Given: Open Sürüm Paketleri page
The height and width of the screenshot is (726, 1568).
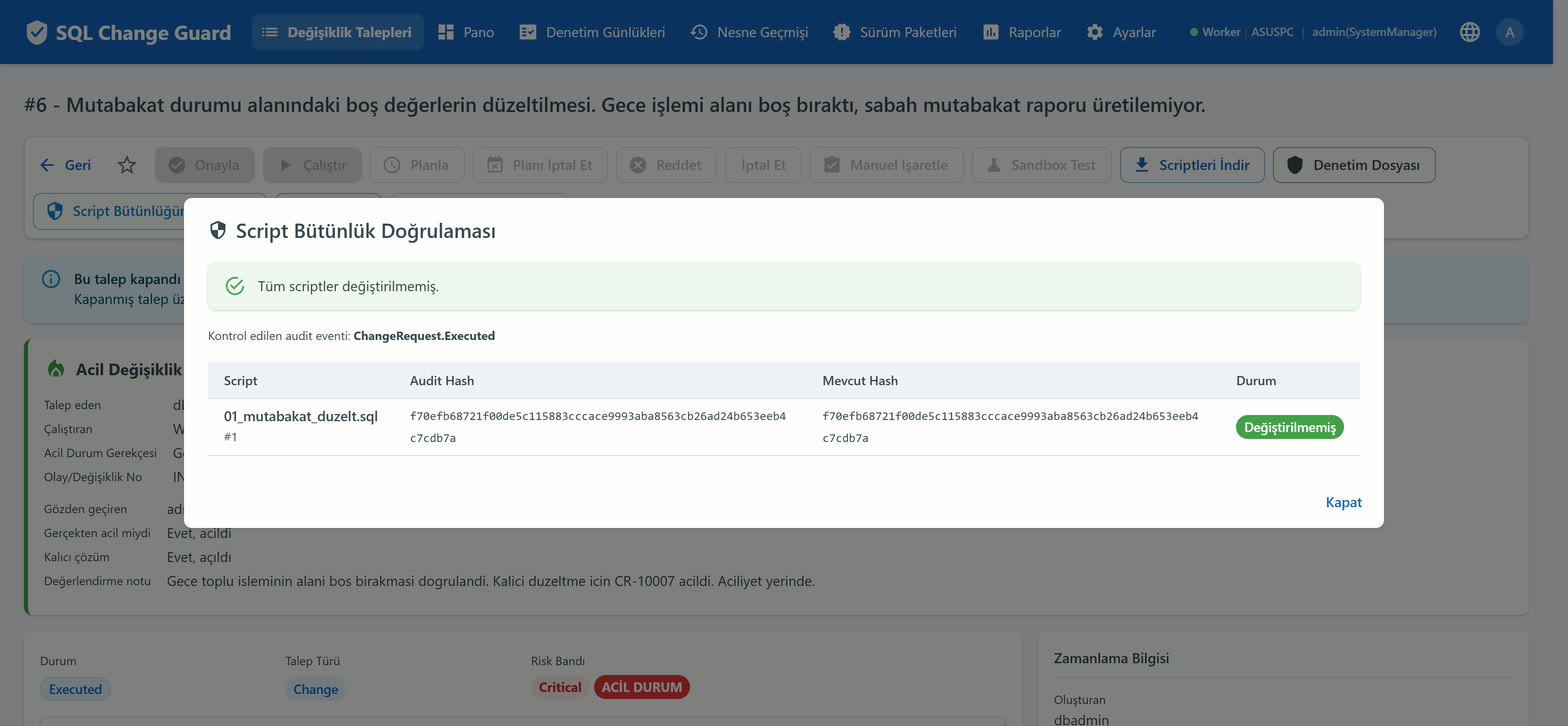Looking at the screenshot, I should (895, 32).
